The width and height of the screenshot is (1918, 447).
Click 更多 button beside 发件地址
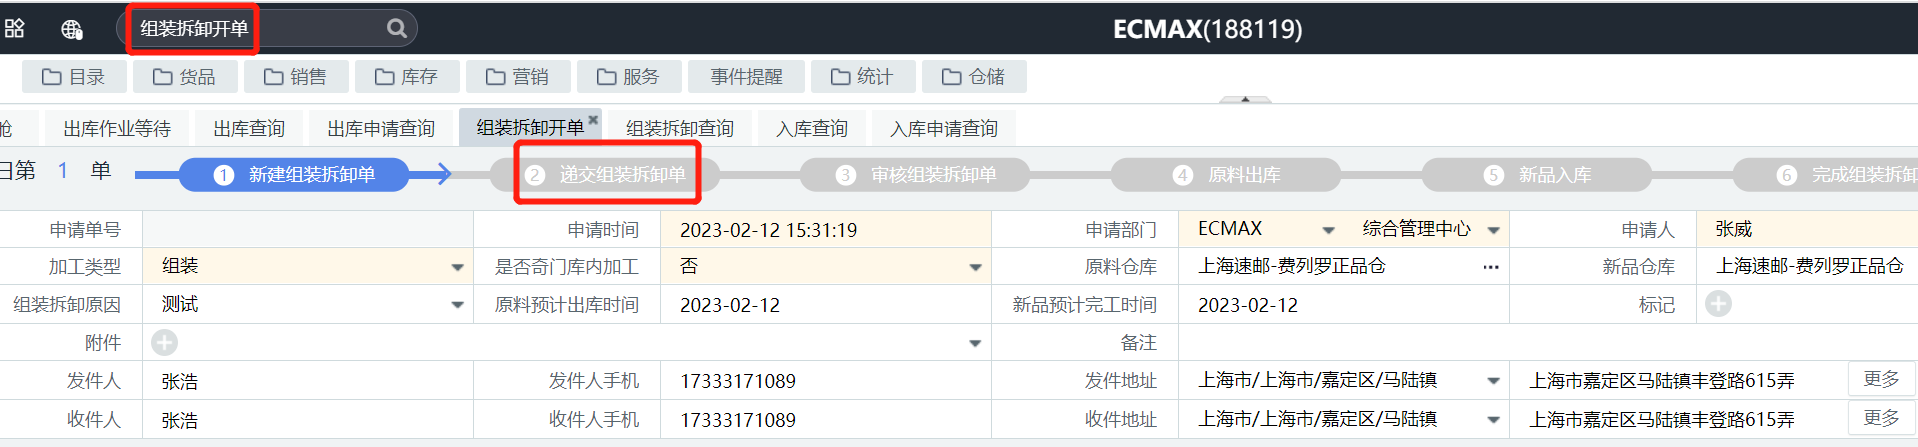point(1881,380)
